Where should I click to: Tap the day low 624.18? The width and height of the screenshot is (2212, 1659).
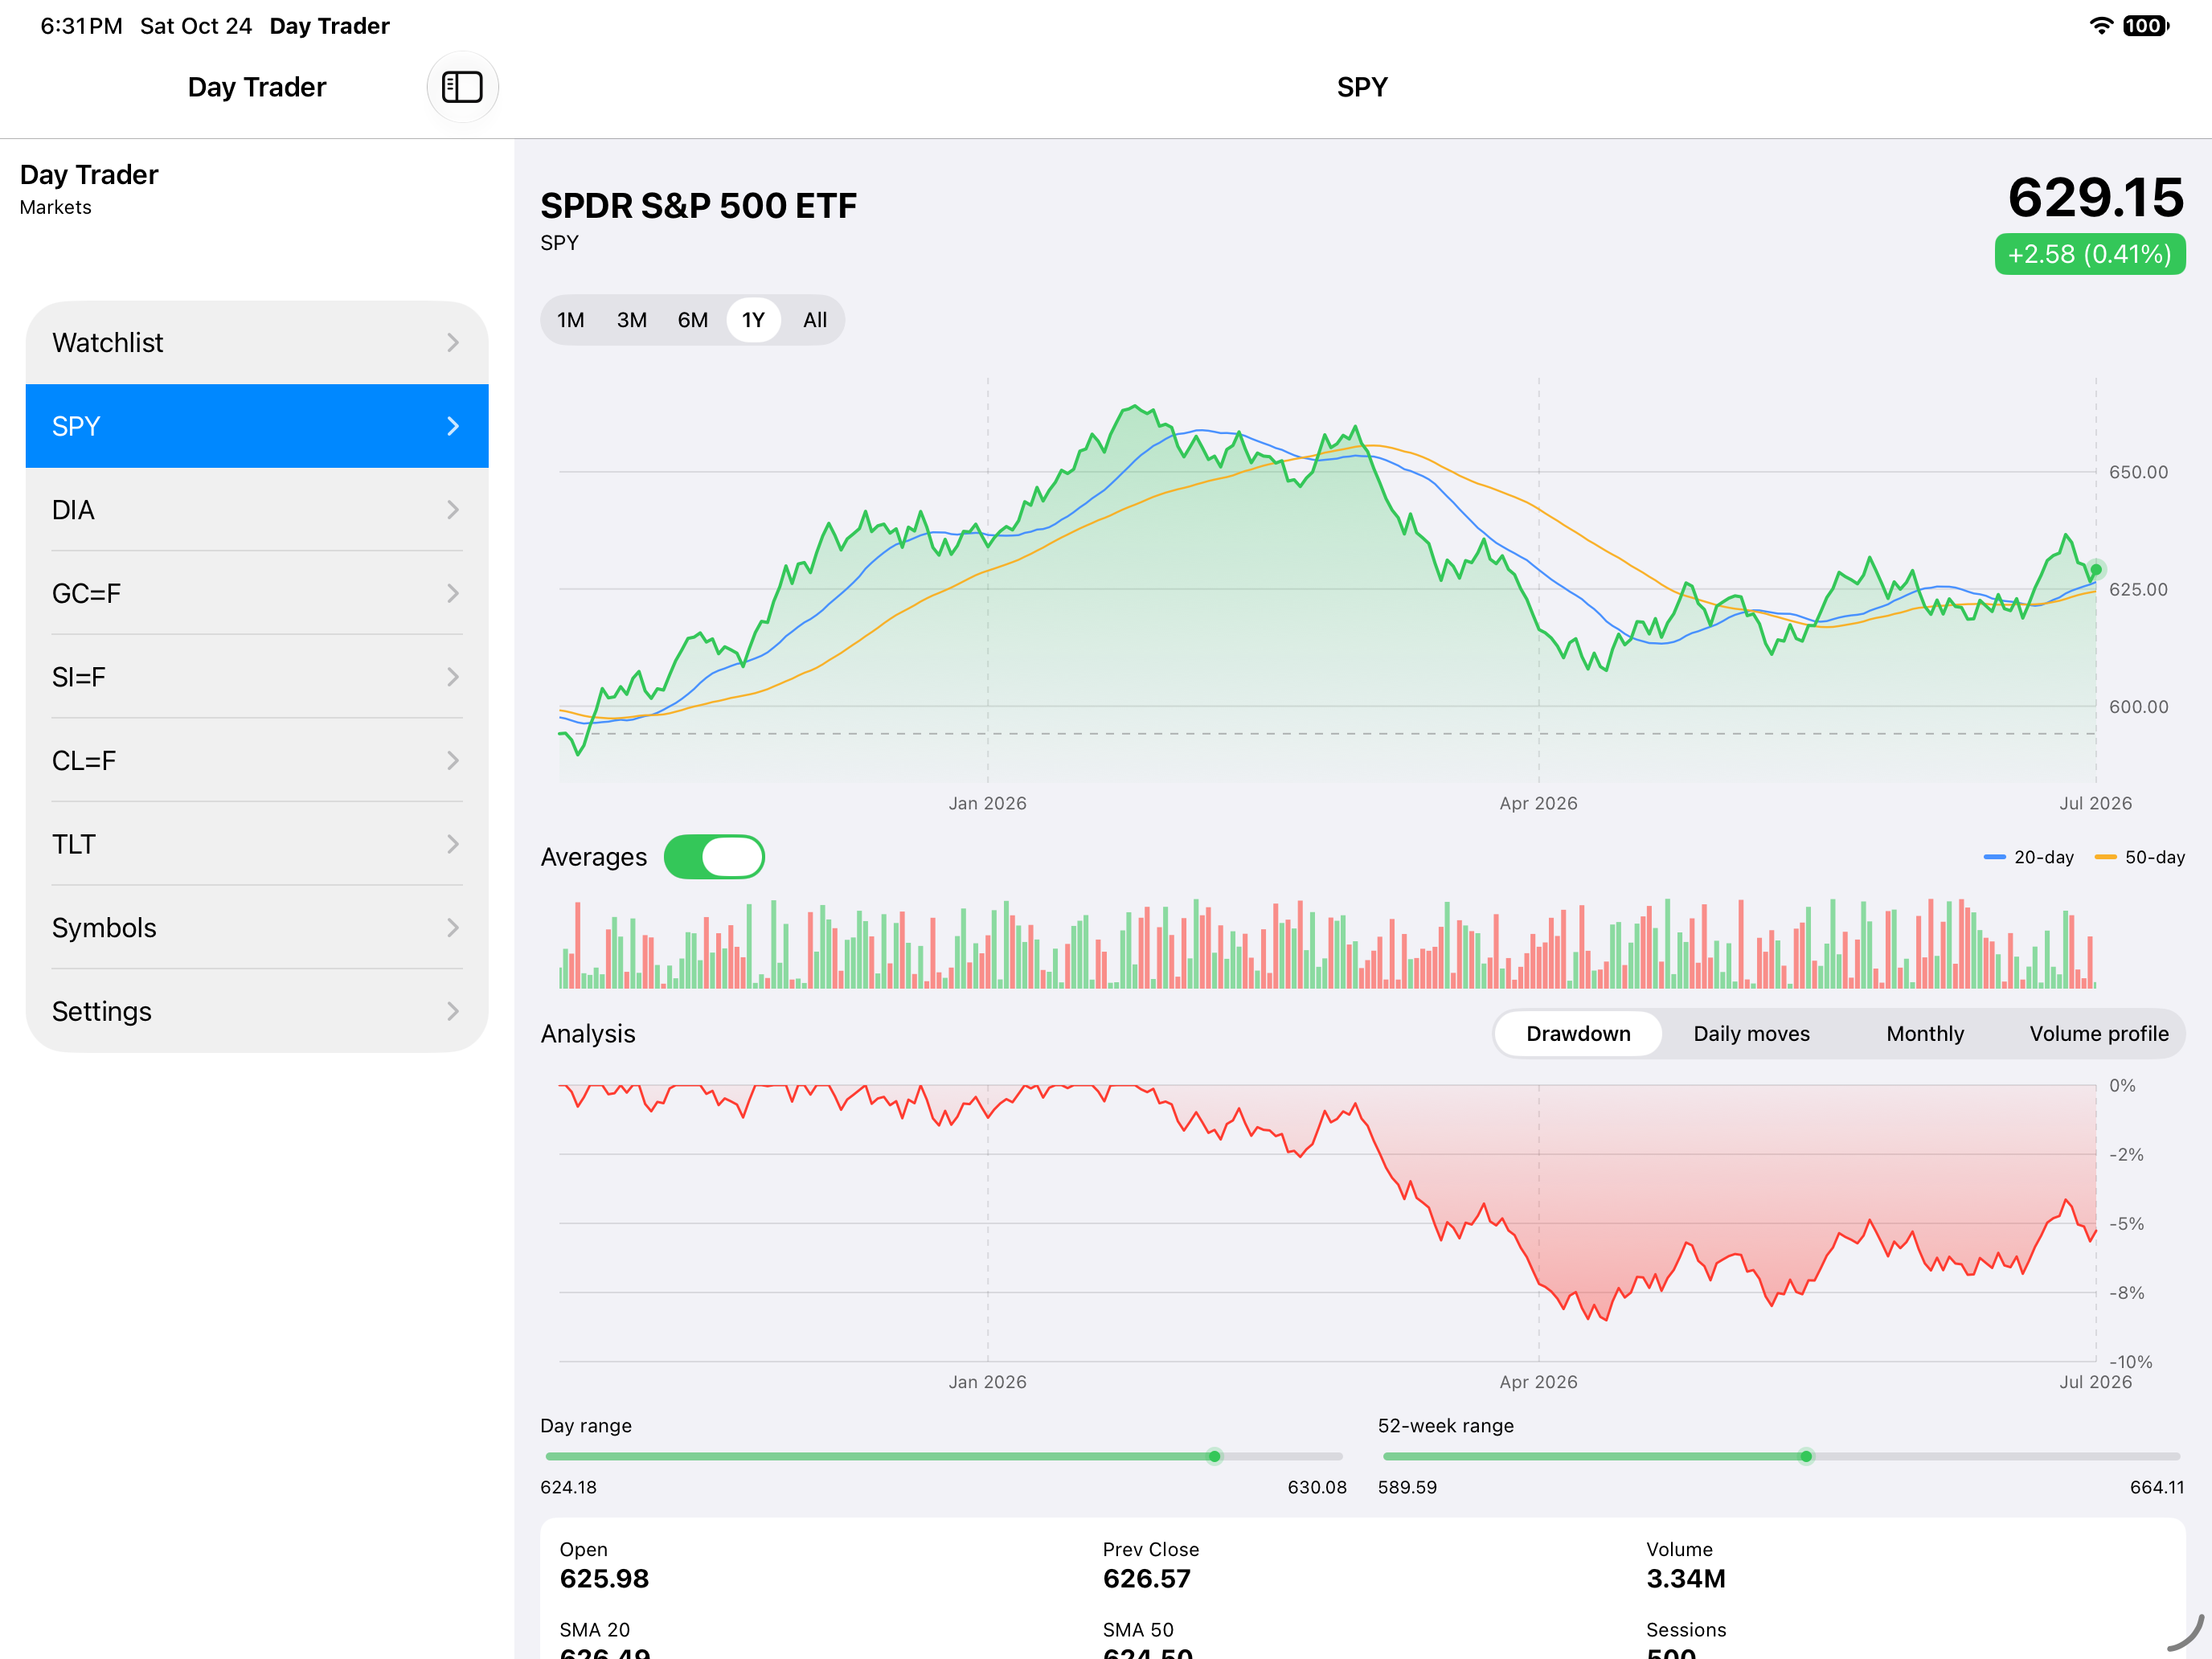[568, 1488]
